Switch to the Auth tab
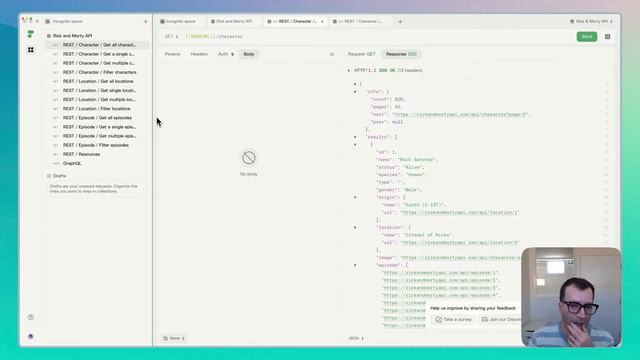640x360 pixels. click(226, 54)
